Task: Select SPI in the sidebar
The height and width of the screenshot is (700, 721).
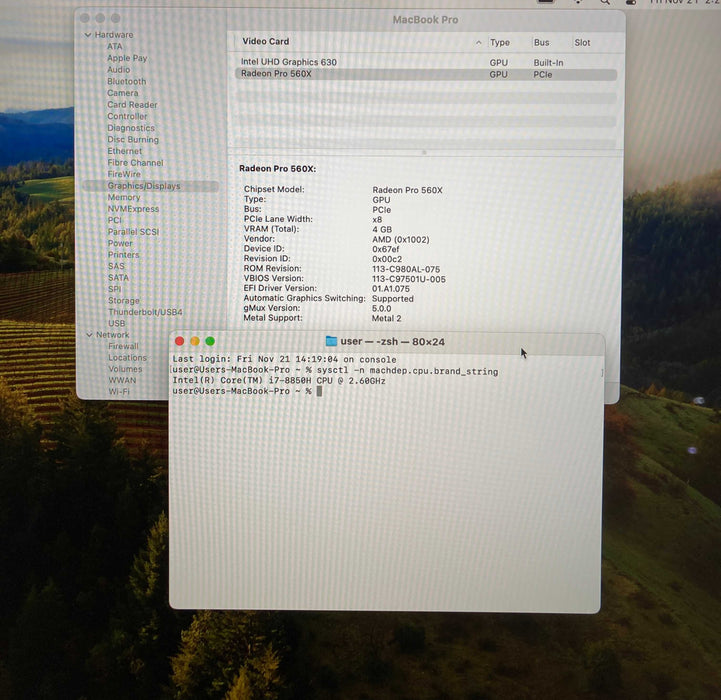Action: (114, 289)
